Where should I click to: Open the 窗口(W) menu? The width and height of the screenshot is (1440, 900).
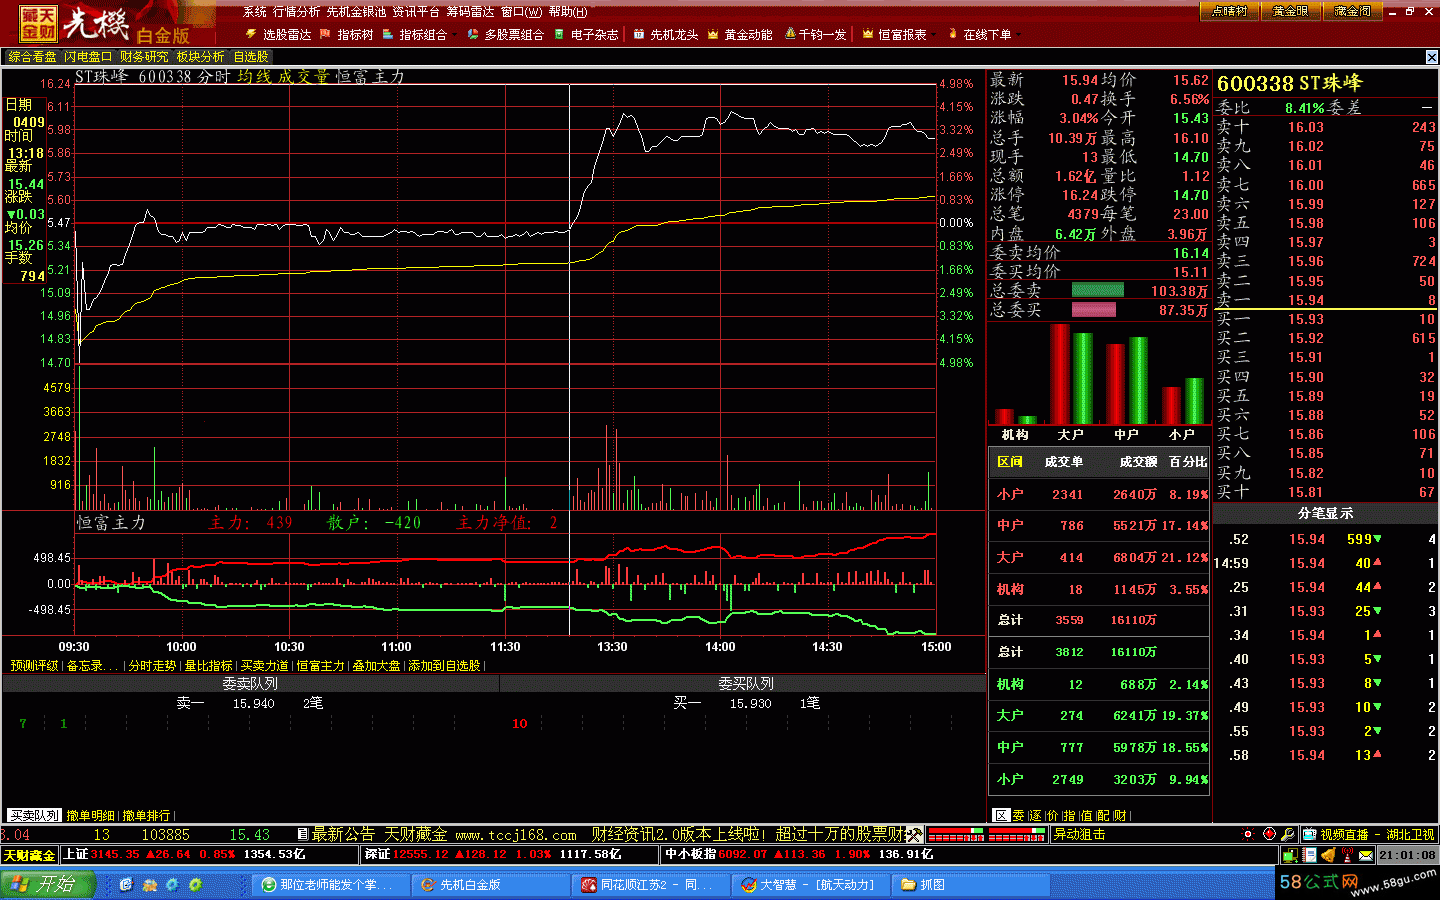[x=521, y=12]
